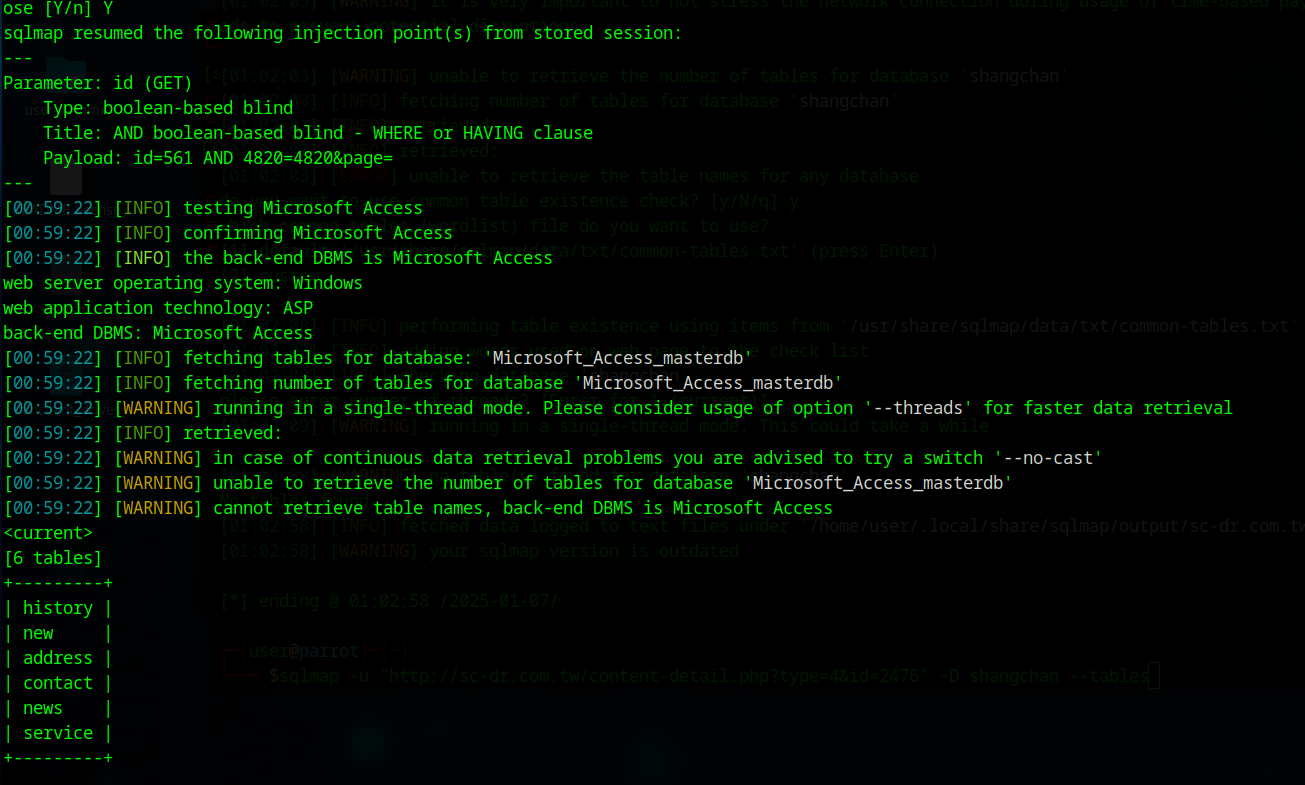Click the "fetching tables for database" log line
1305x785 pixels.
(378, 358)
